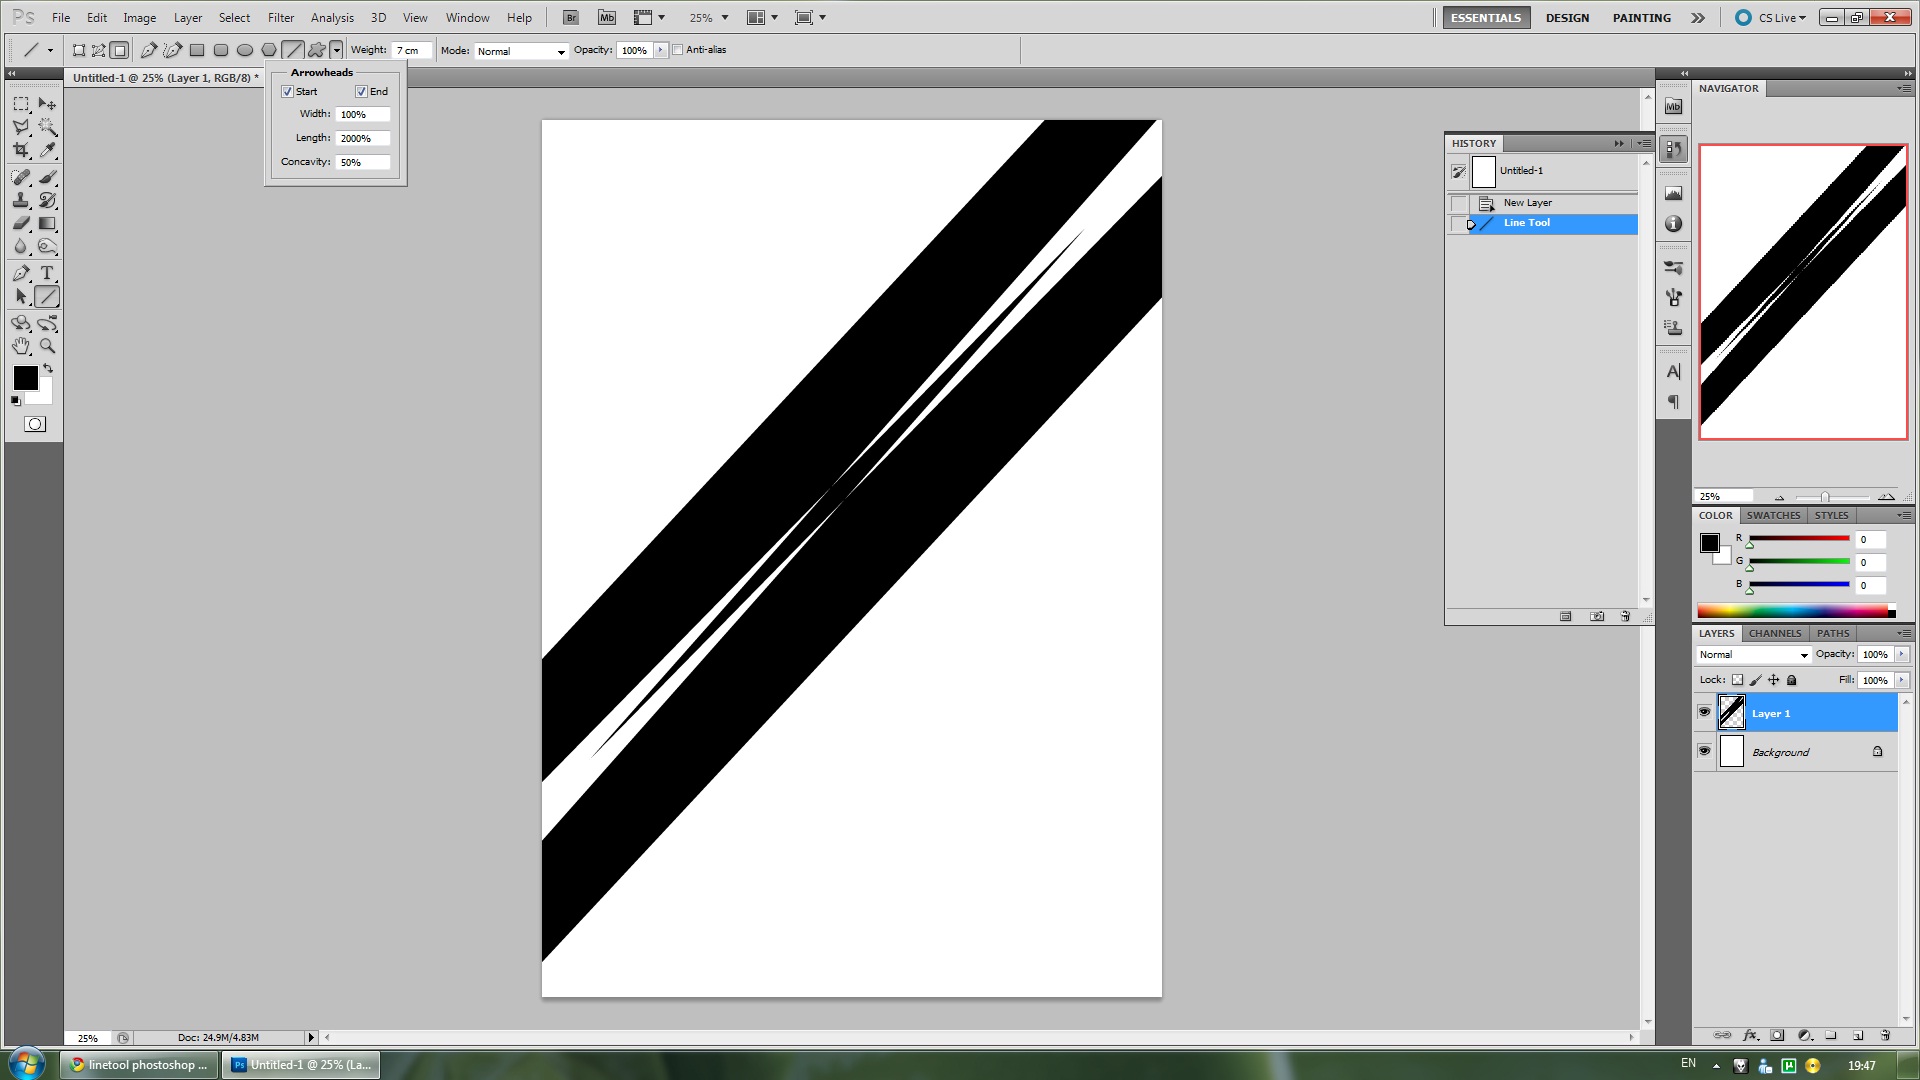Click the Create new layer icon
The width and height of the screenshot is (1920, 1080).
click(x=1857, y=1035)
